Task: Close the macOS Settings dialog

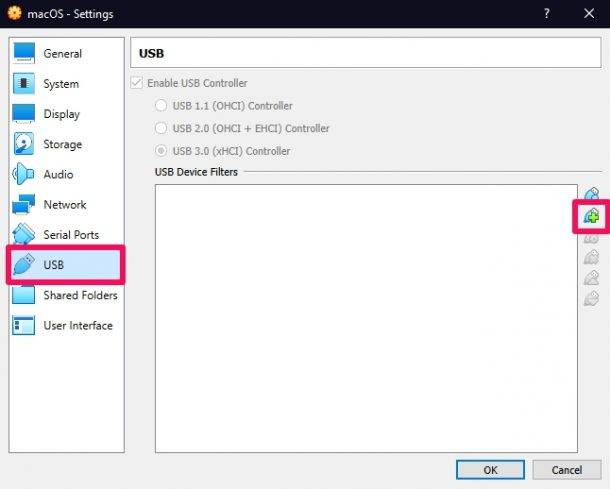Action: (589, 14)
